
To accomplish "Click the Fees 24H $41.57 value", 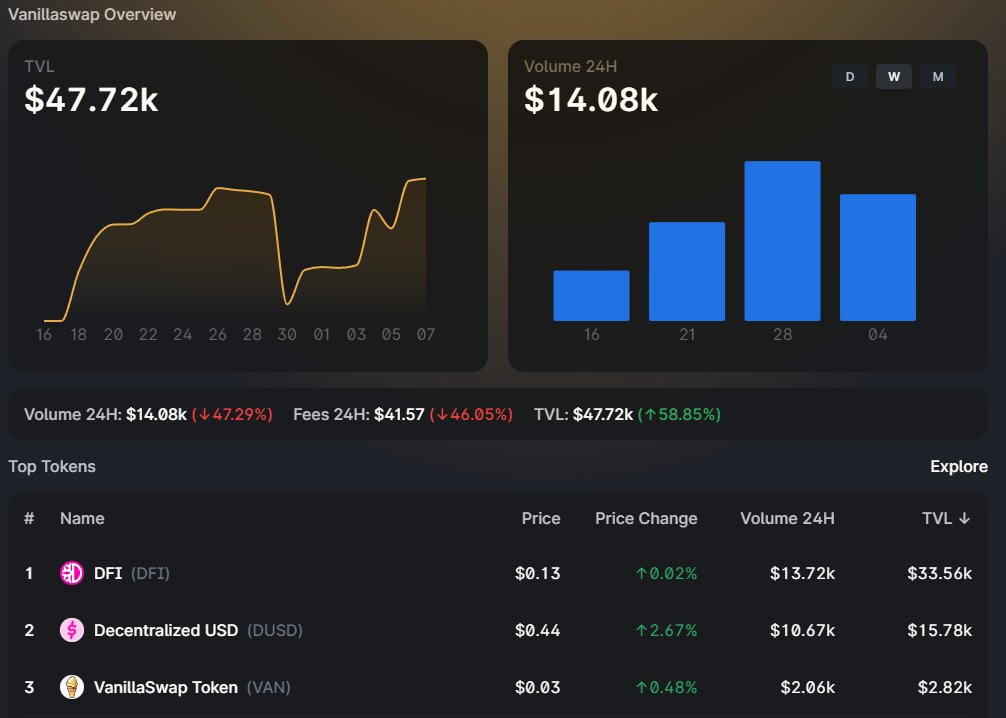I will (x=399, y=415).
